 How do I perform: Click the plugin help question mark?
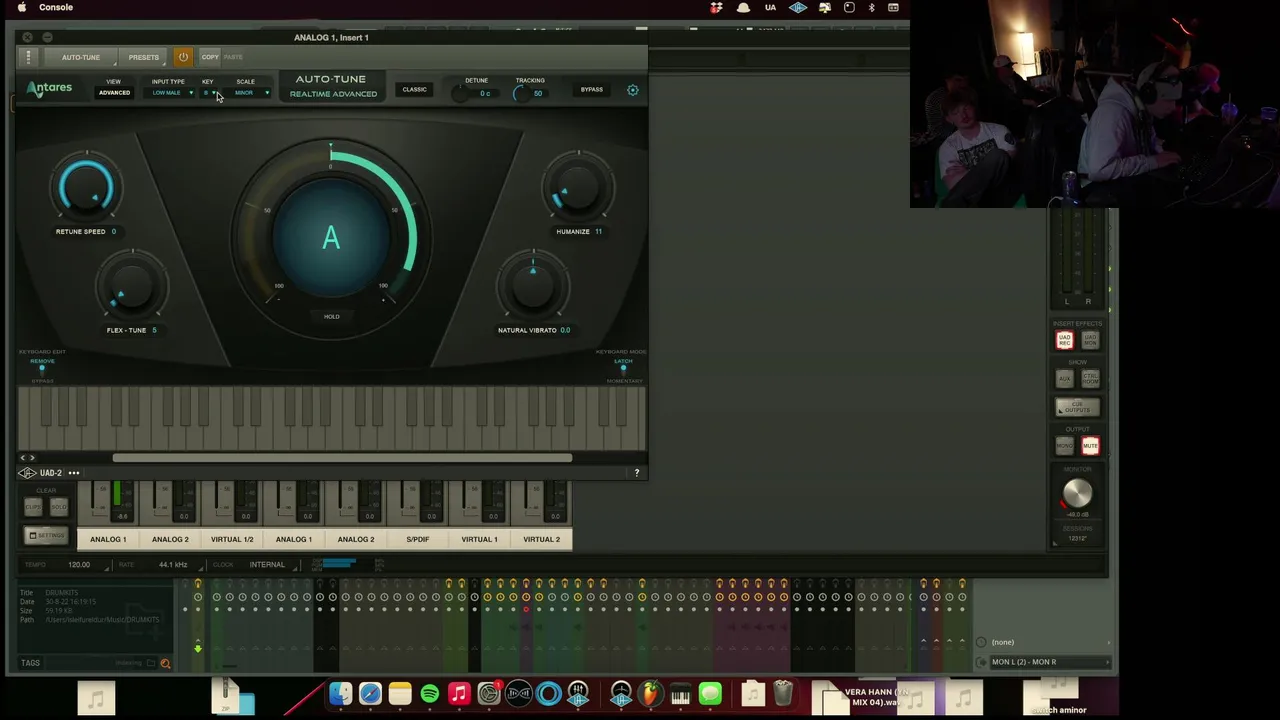pos(637,473)
